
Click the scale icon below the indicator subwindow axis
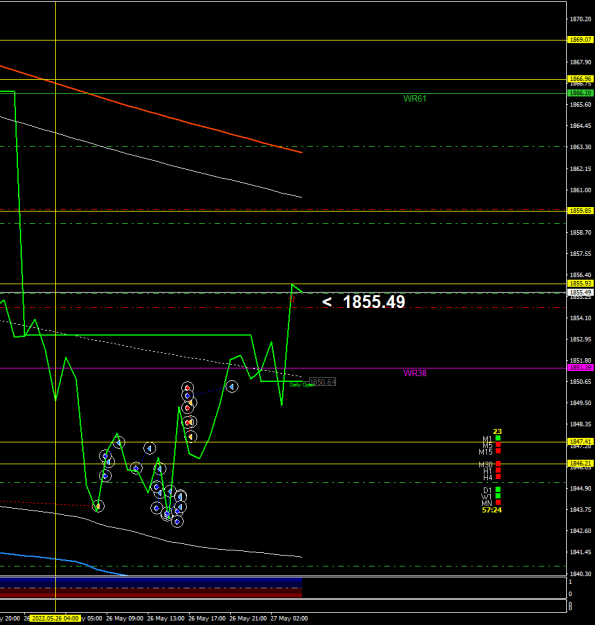pos(570,606)
